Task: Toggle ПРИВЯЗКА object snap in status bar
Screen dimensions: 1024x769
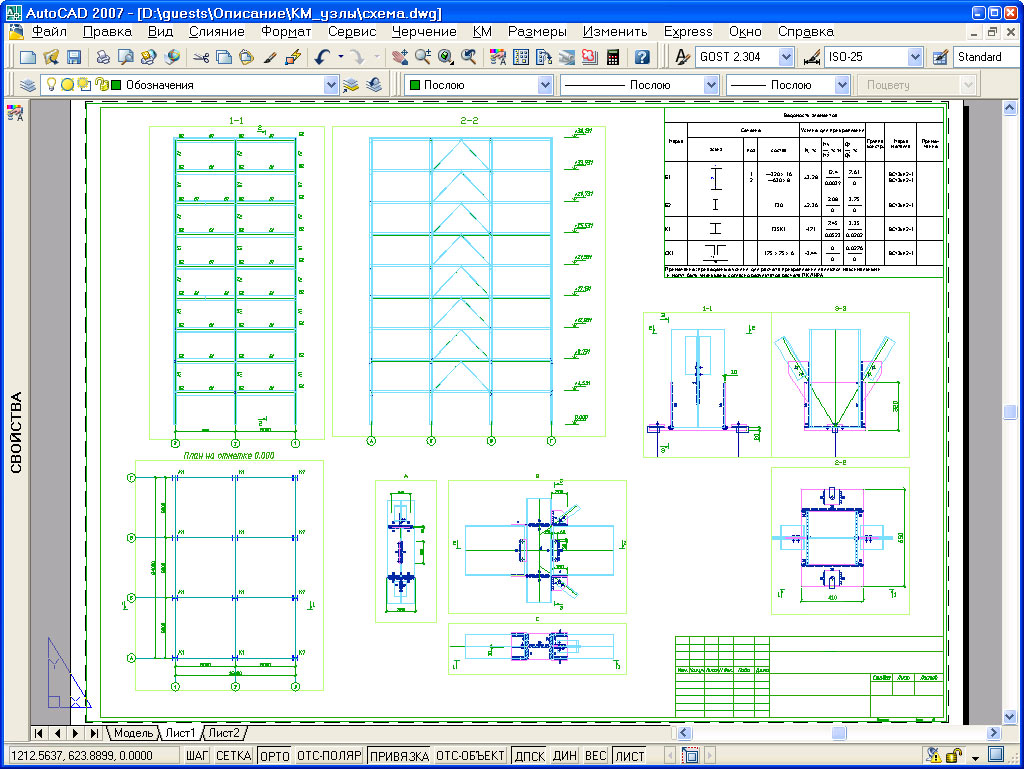Action: [398, 756]
